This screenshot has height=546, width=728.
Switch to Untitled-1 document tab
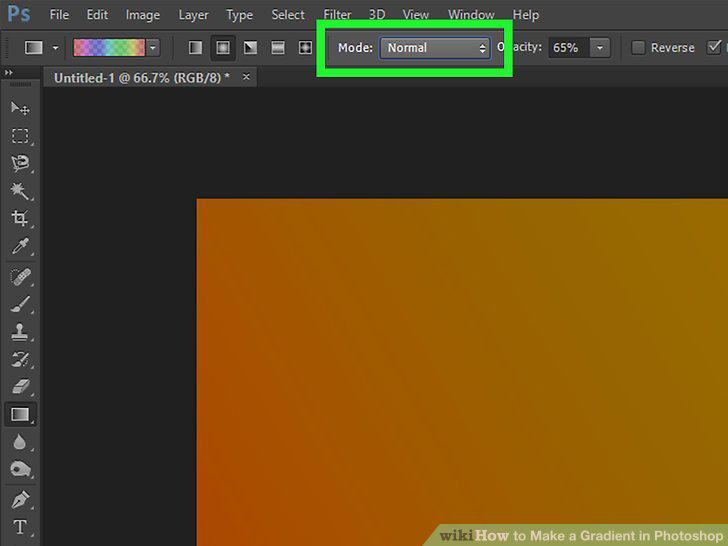[x=142, y=78]
